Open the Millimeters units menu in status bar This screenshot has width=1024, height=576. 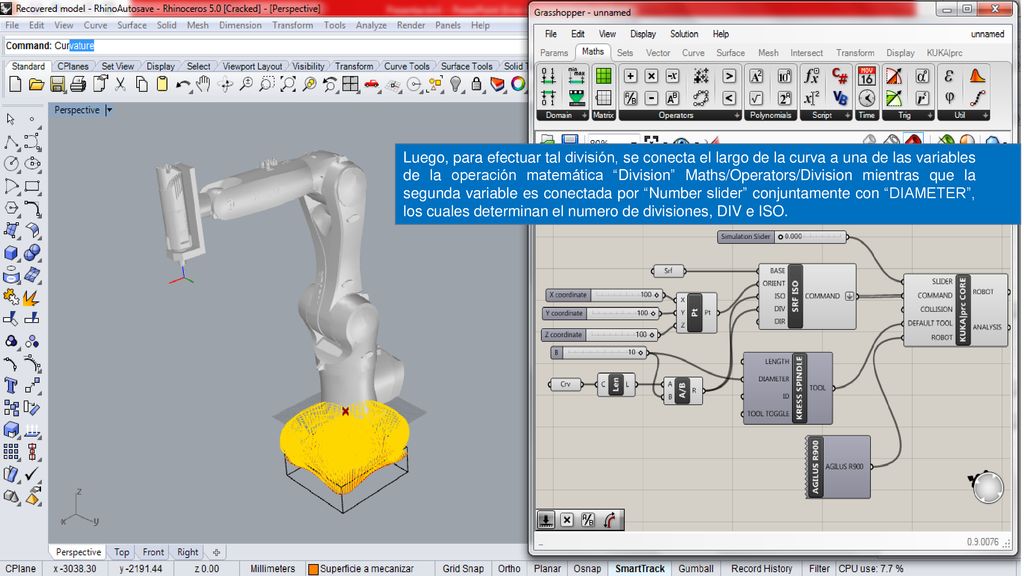[x=272, y=569]
